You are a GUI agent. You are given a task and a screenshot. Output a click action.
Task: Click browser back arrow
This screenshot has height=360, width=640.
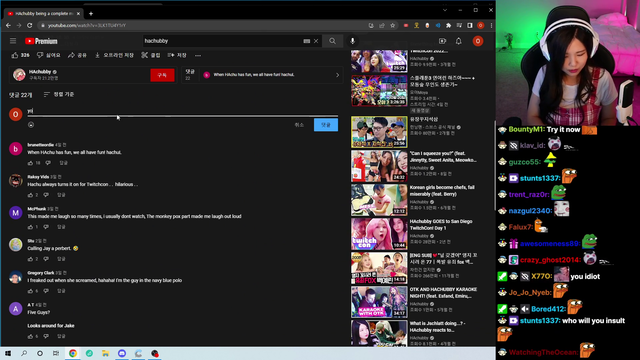[9, 25]
